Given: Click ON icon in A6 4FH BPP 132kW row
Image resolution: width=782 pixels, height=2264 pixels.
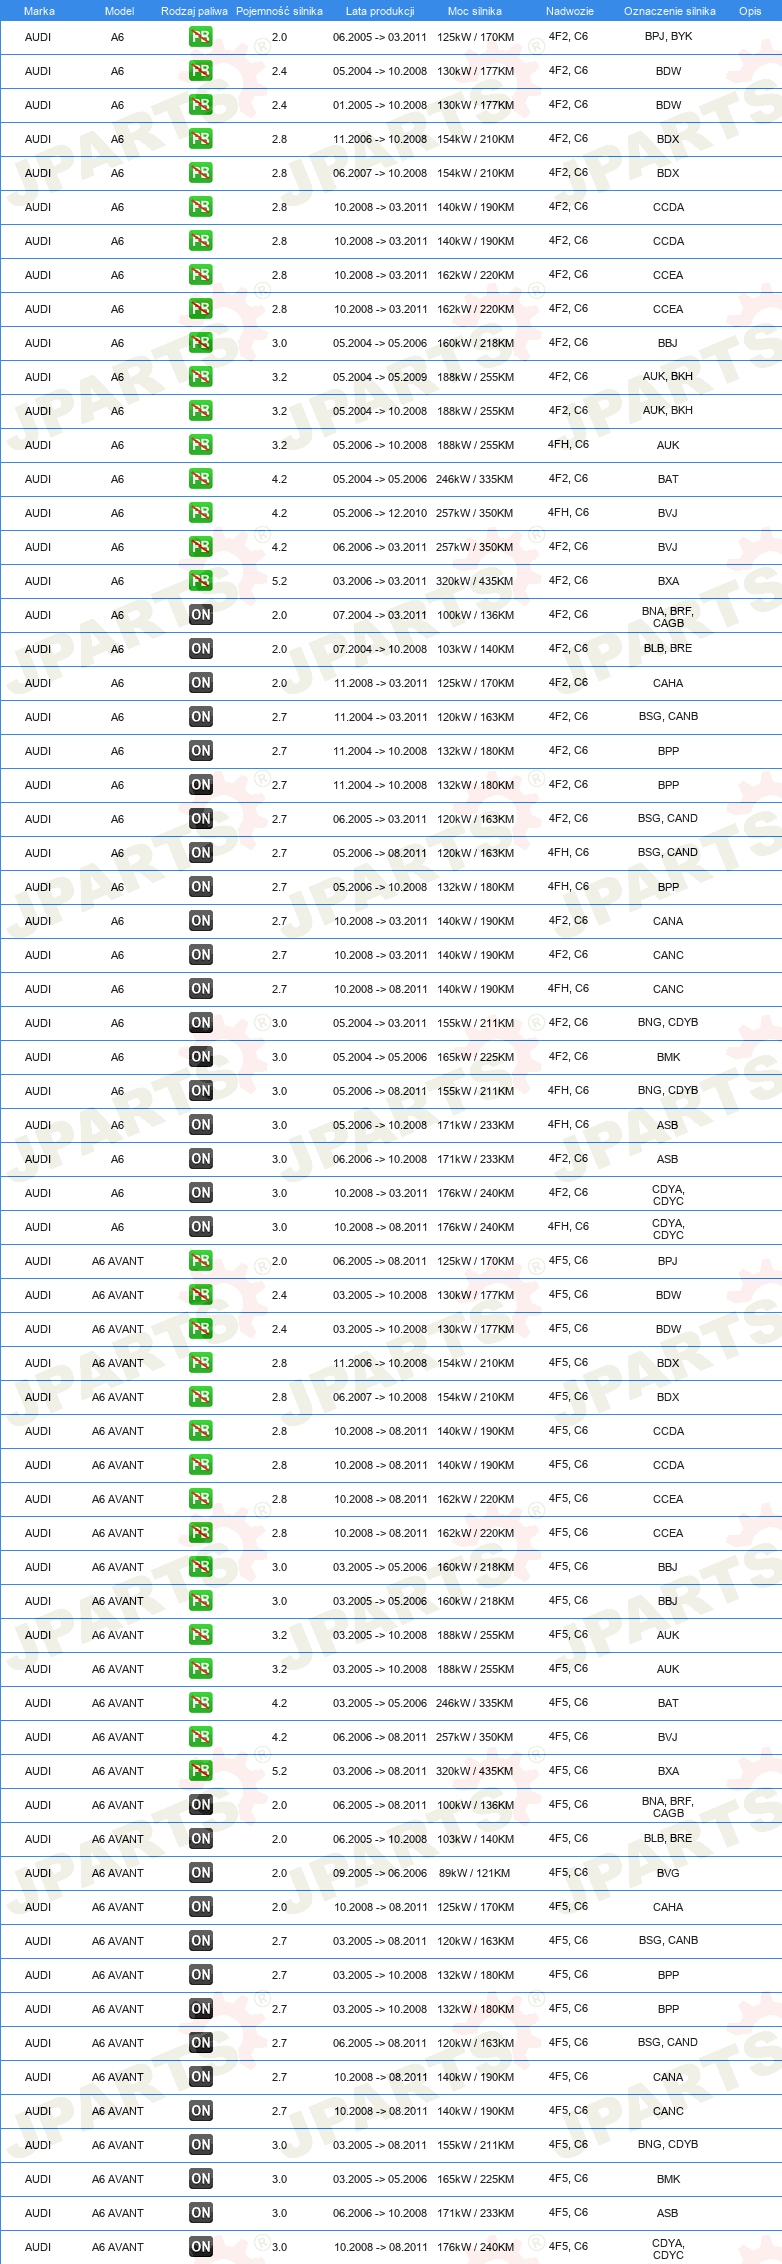Looking at the screenshot, I should [200, 887].
